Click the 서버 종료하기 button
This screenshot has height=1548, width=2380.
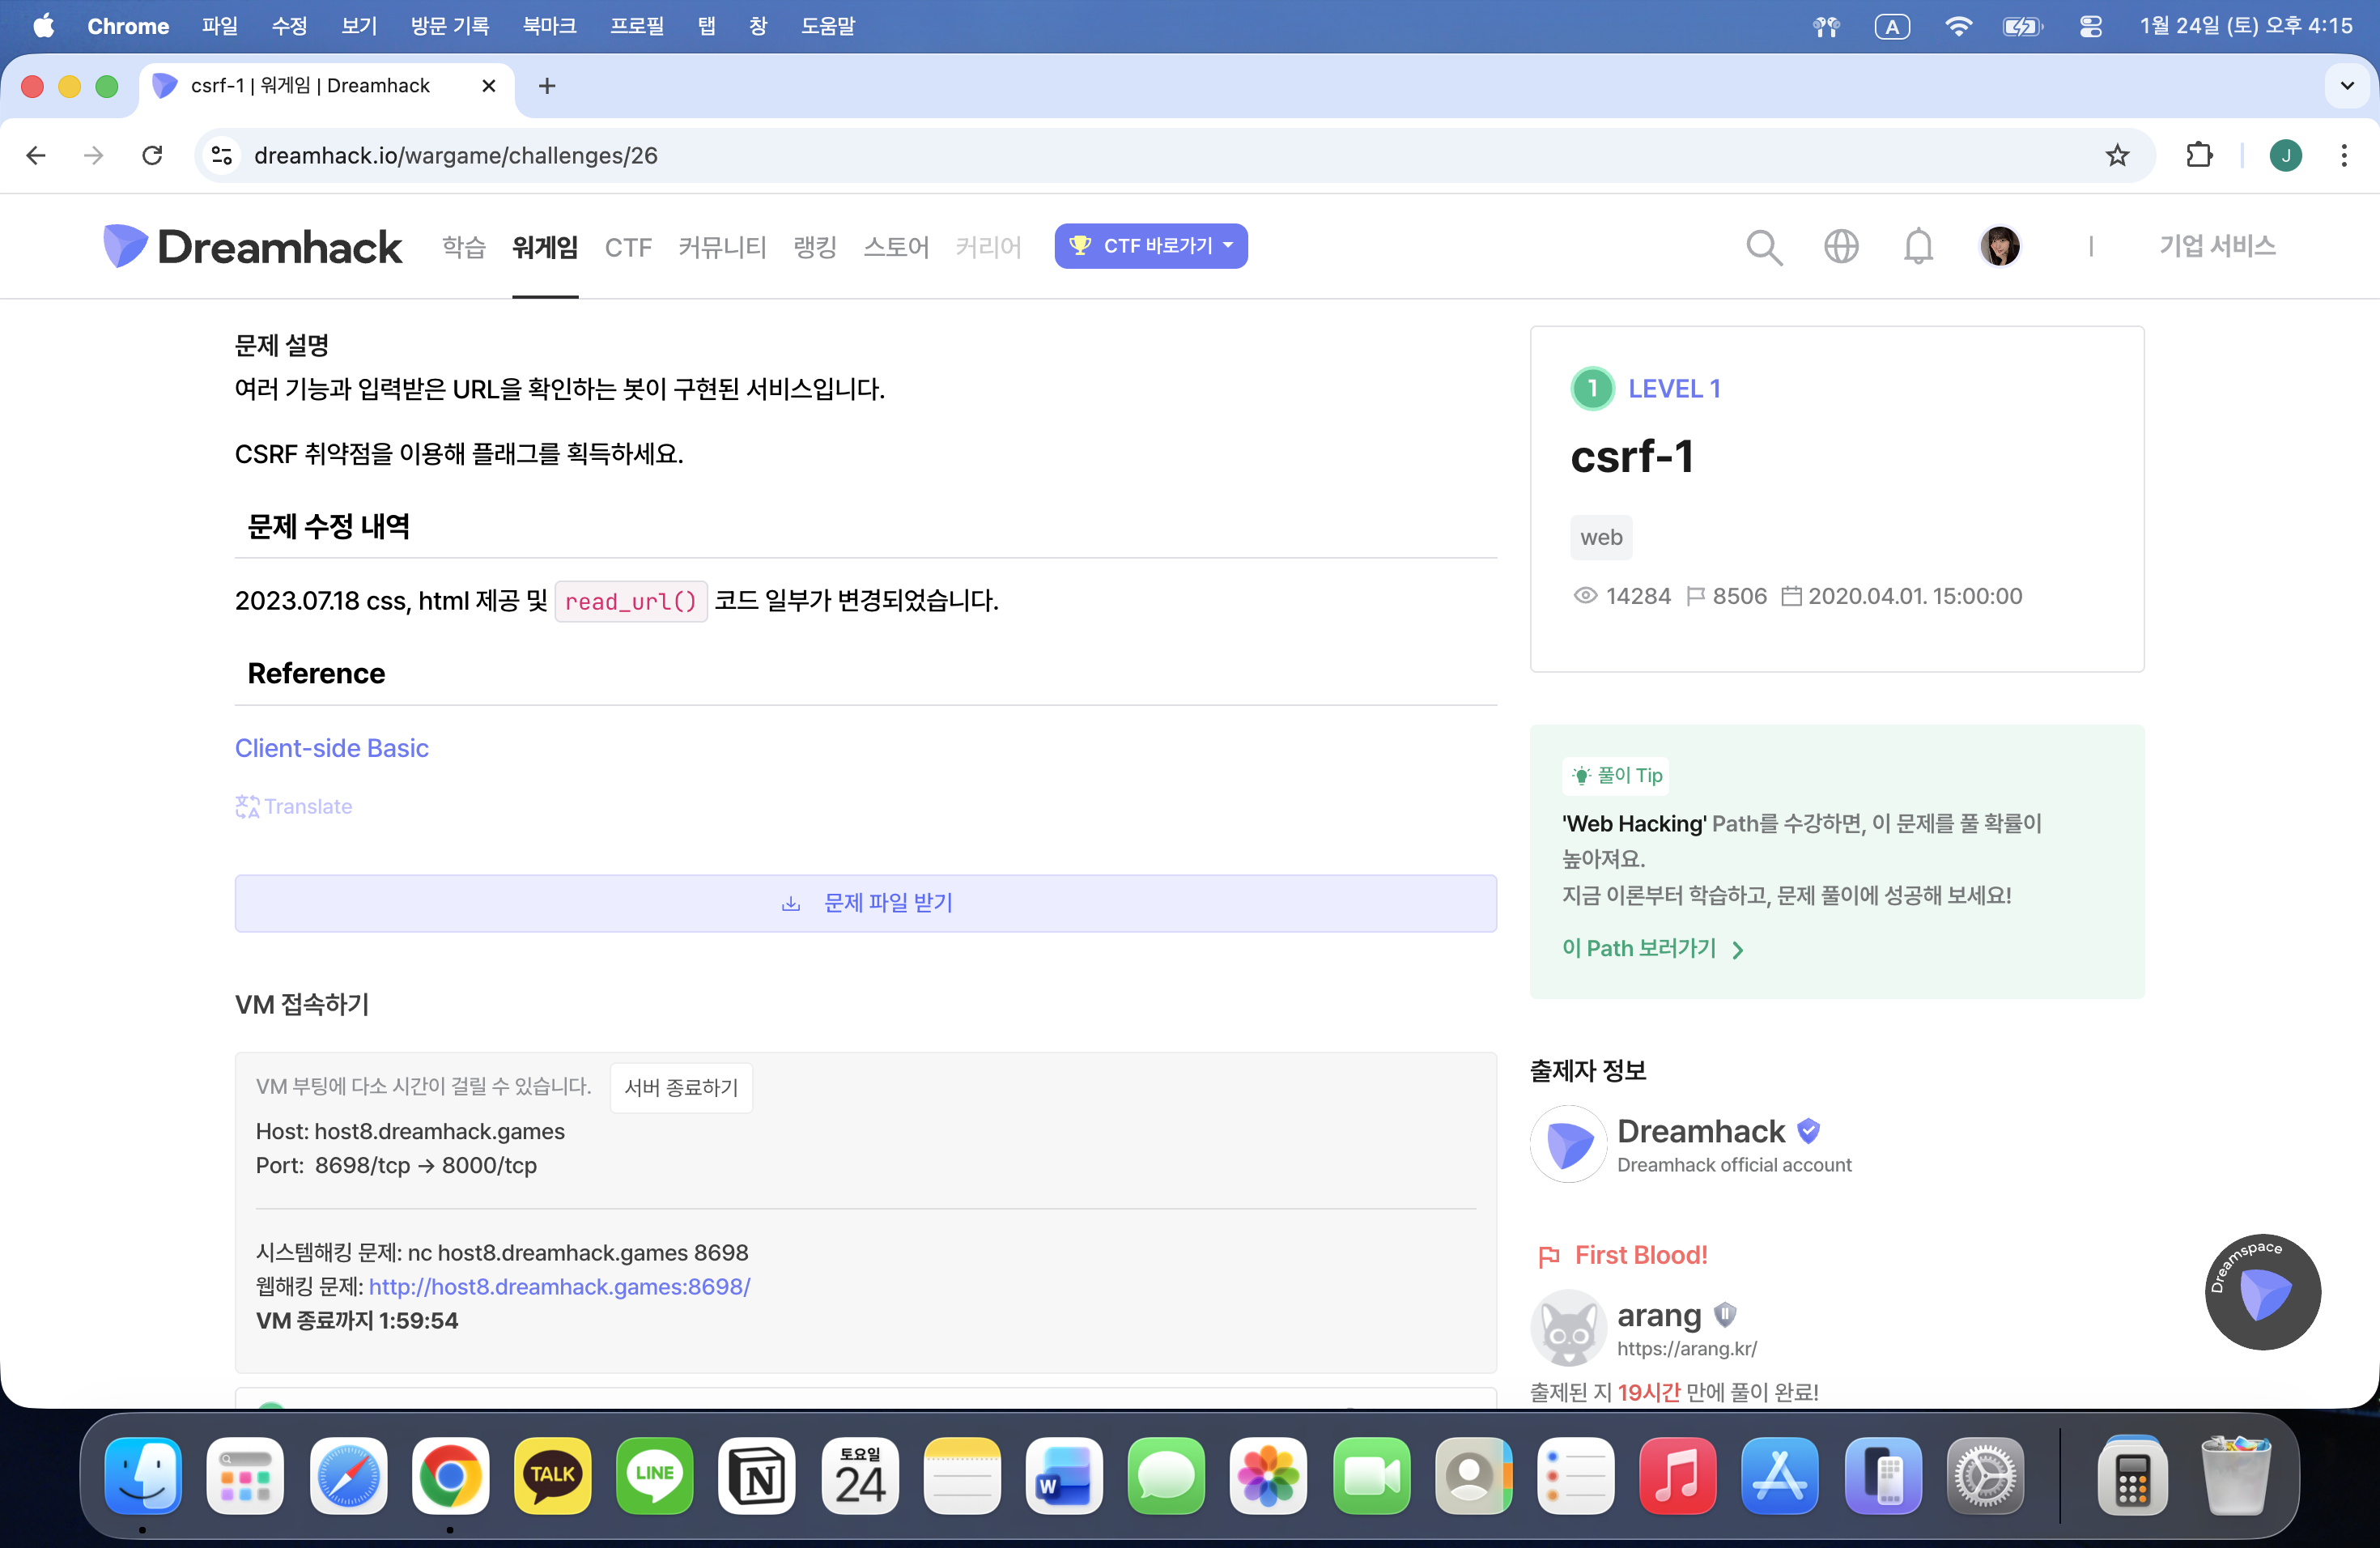click(681, 1087)
